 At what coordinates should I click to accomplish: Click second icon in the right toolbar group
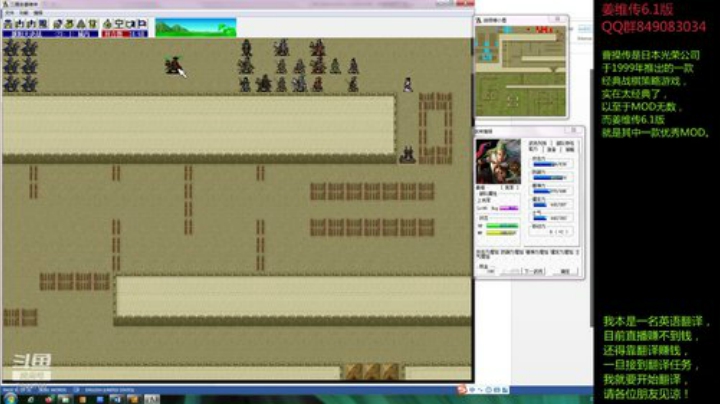point(119,24)
